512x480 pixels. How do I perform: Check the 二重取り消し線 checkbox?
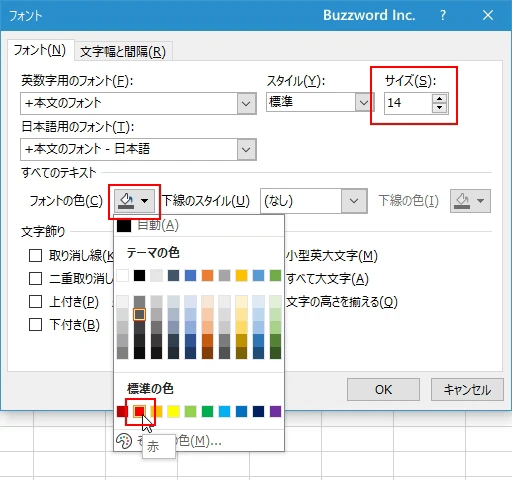tap(35, 279)
